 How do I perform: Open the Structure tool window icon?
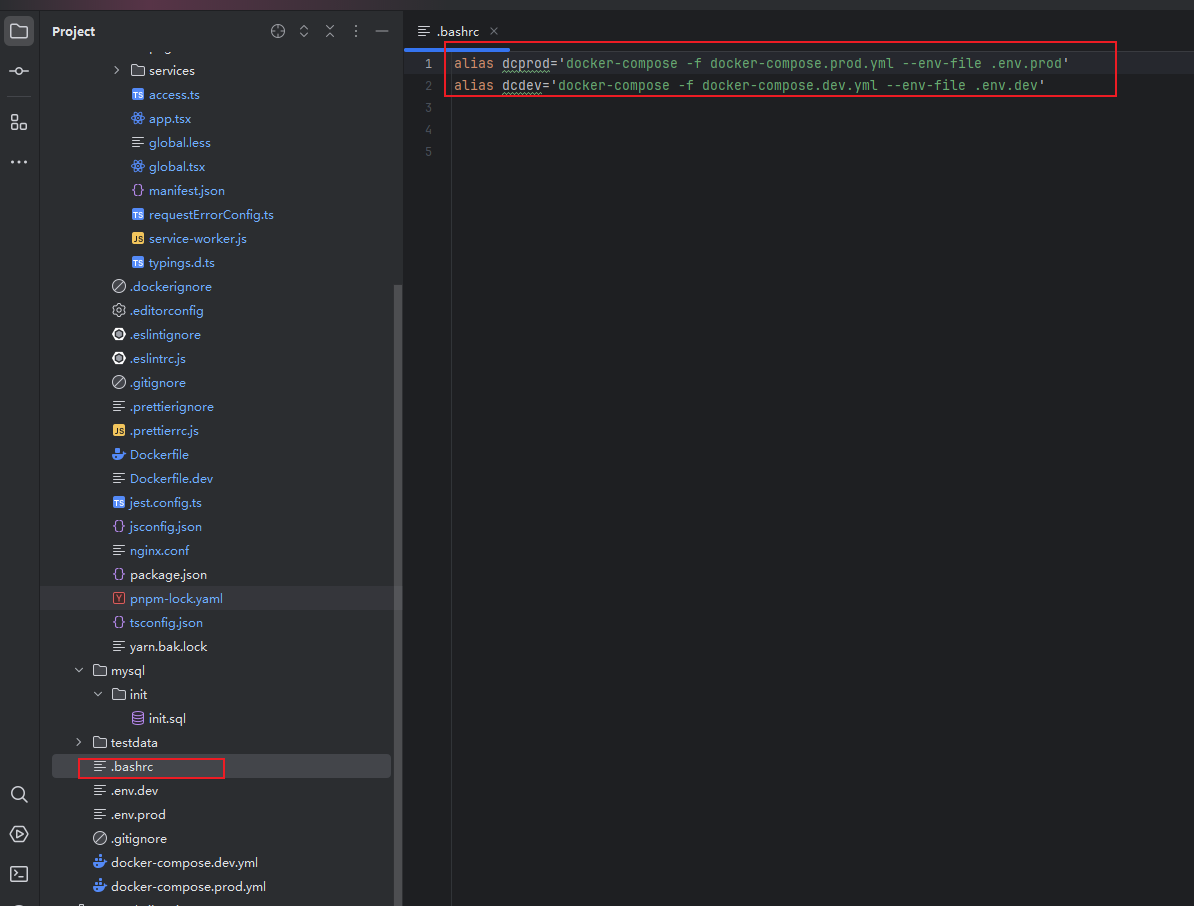[19, 122]
